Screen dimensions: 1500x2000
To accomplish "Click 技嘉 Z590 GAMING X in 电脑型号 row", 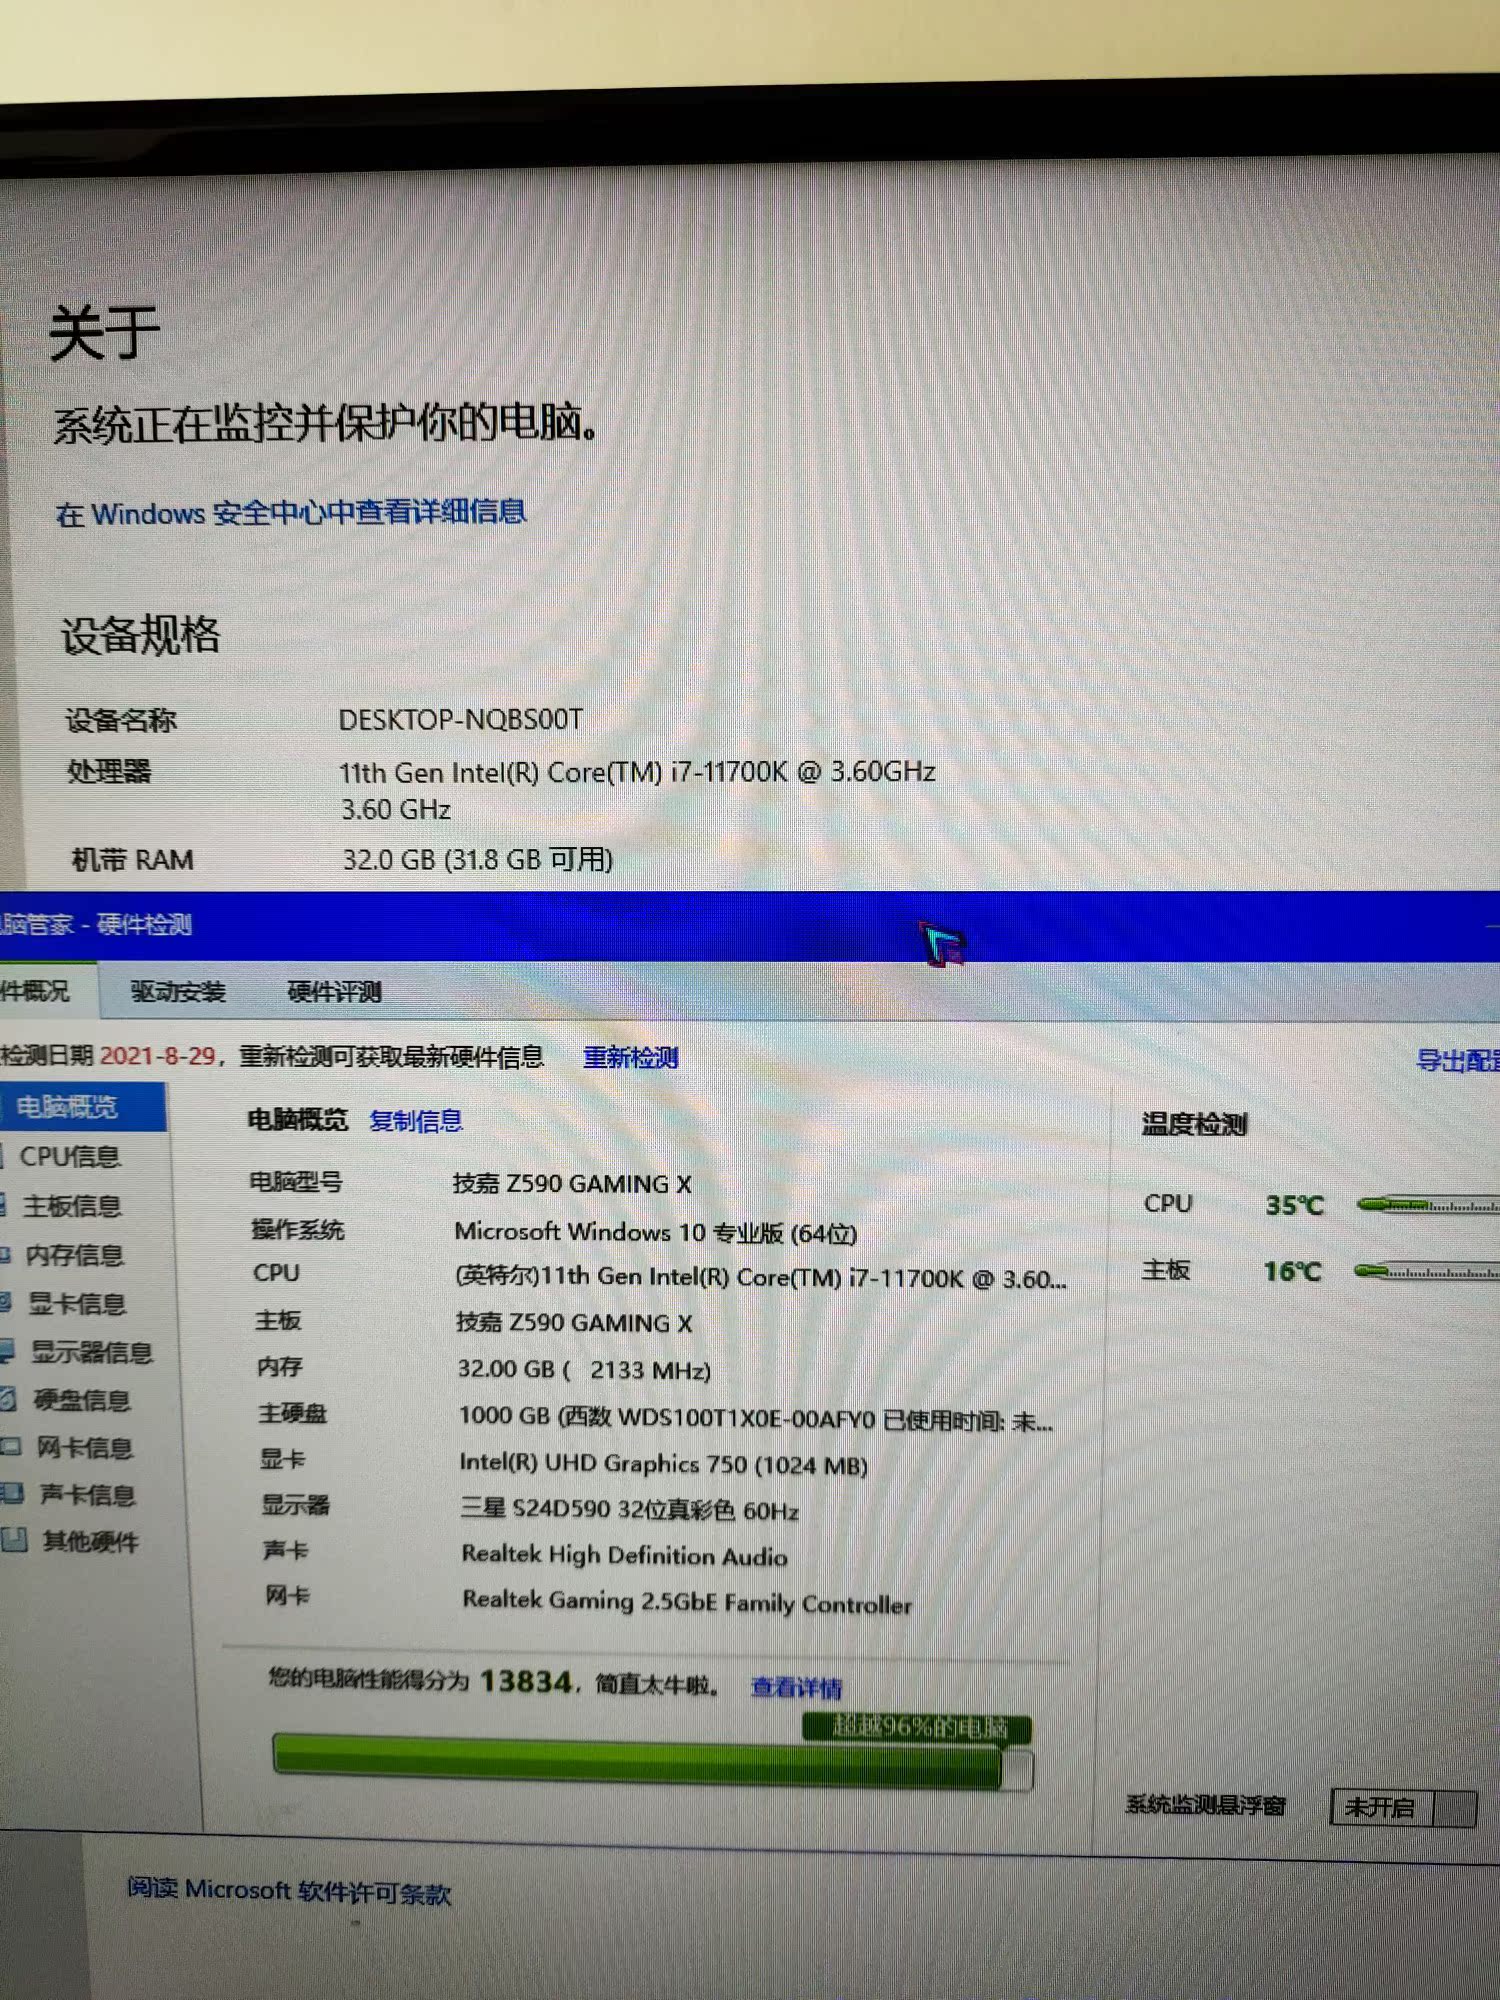I will click(x=572, y=1184).
